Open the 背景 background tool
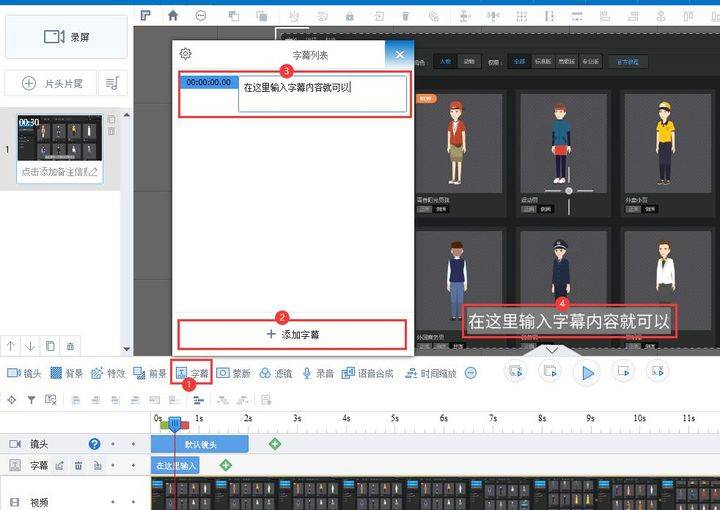720x510 pixels. tap(66, 373)
